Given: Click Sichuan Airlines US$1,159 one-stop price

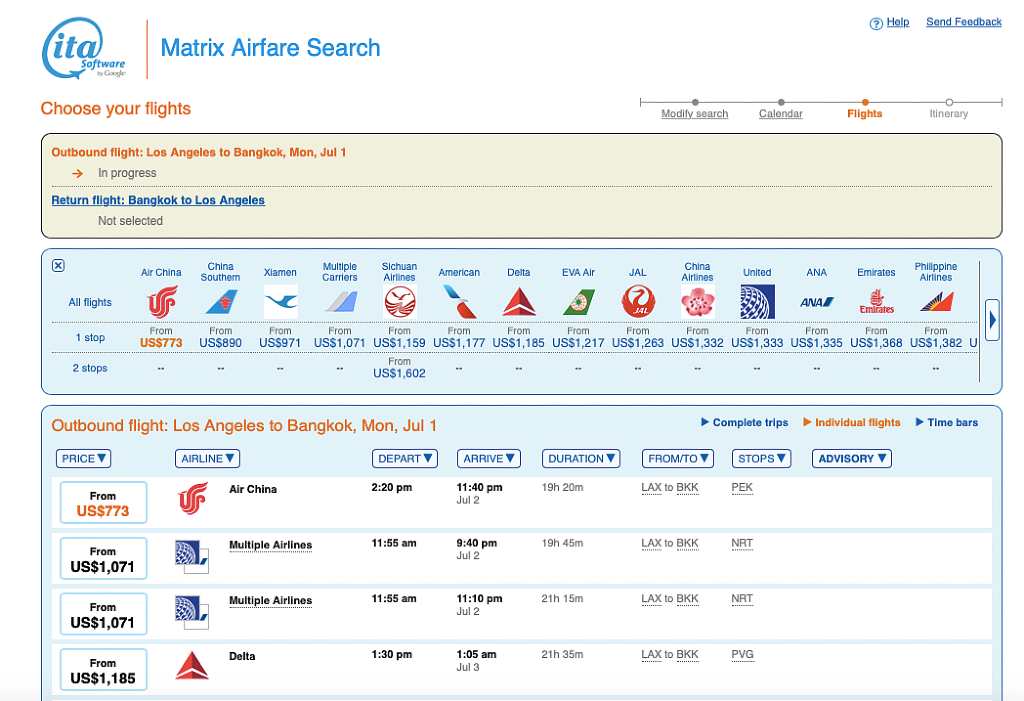Looking at the screenshot, I should (x=400, y=343).
